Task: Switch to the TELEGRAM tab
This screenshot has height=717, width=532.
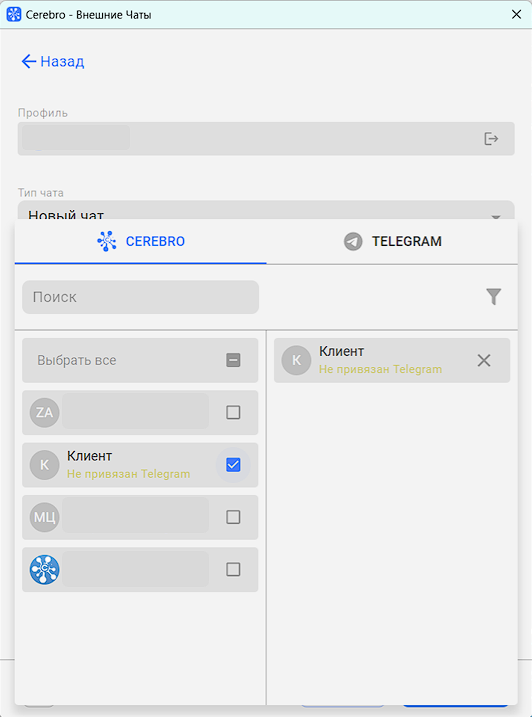Action: tap(392, 241)
